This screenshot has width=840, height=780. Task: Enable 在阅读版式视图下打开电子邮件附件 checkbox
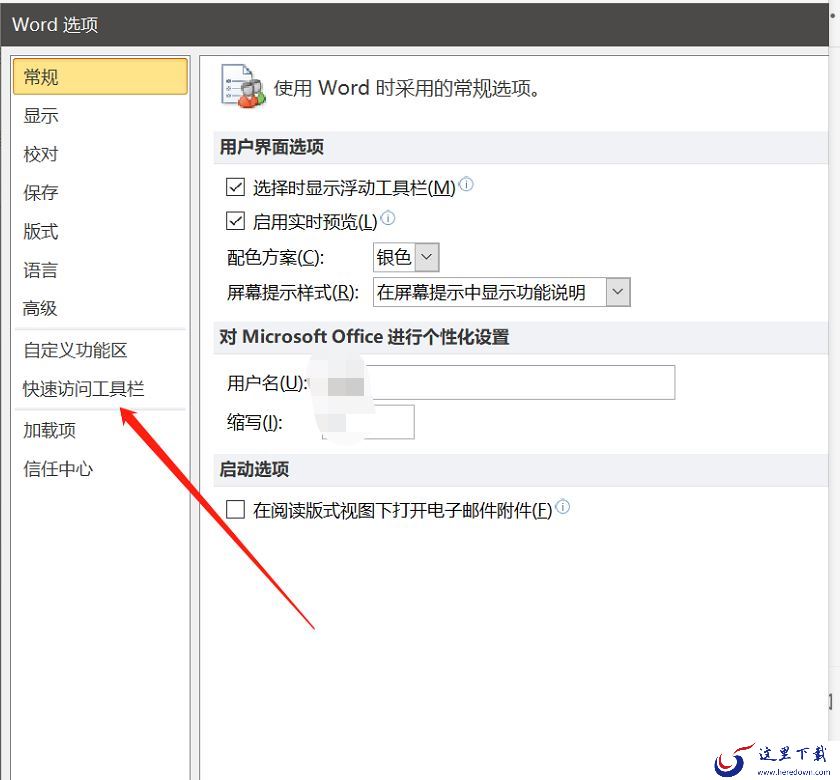click(235, 509)
